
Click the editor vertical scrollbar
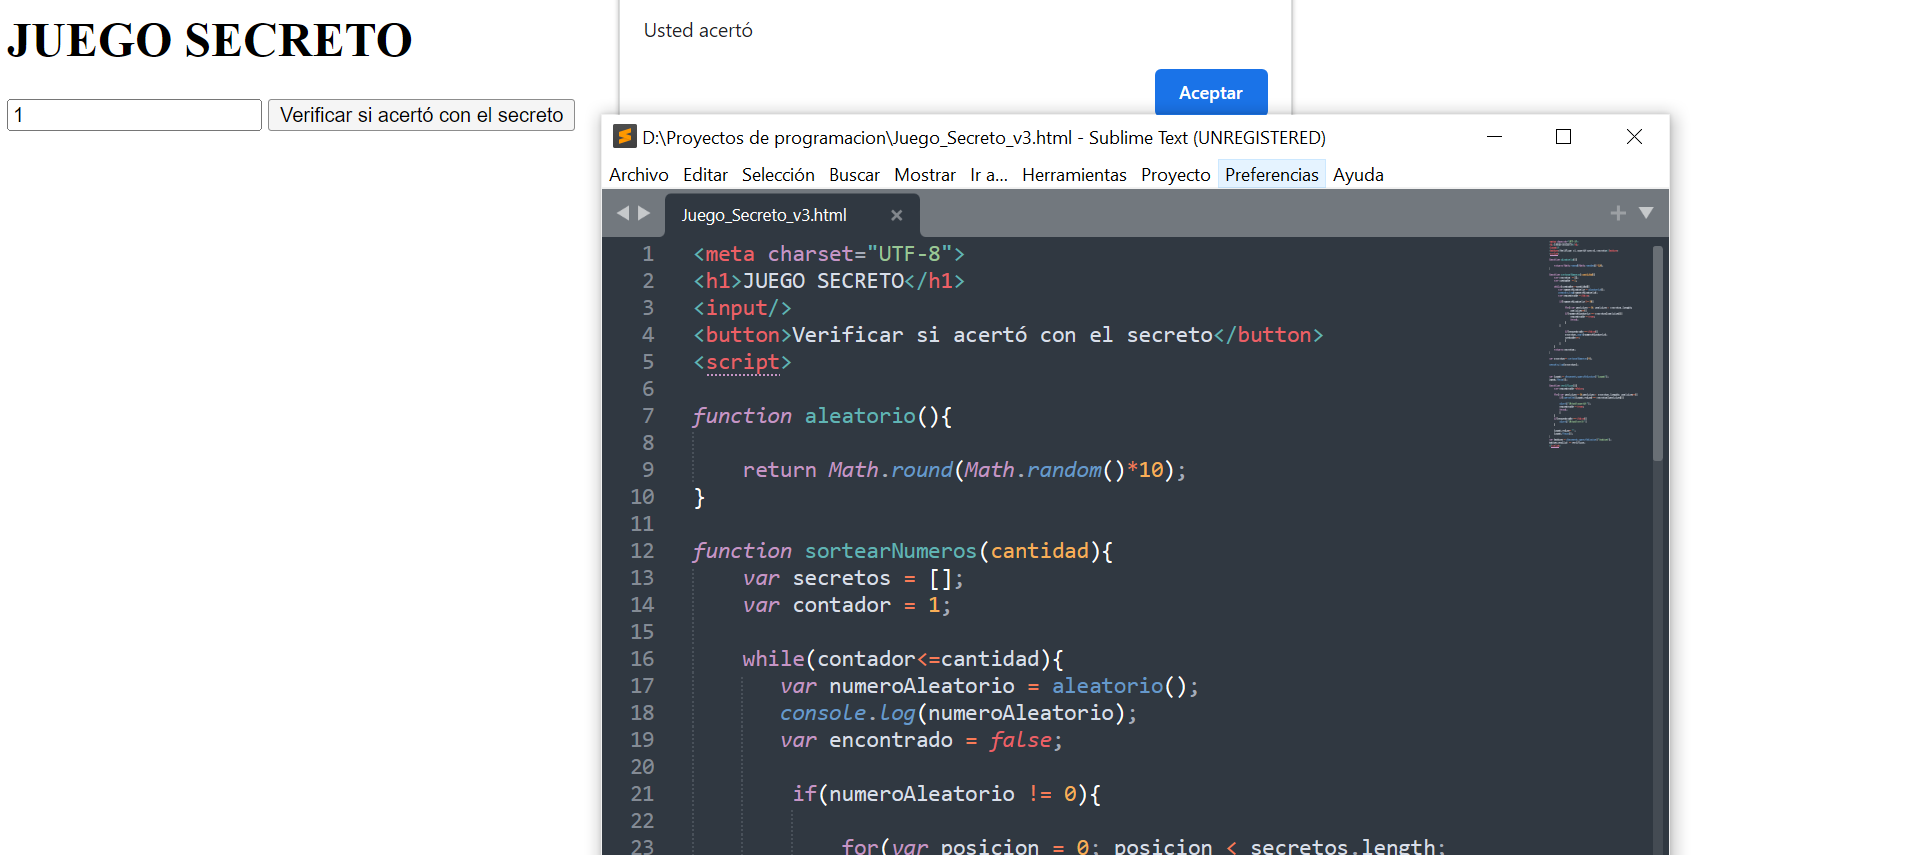[x=1658, y=352]
